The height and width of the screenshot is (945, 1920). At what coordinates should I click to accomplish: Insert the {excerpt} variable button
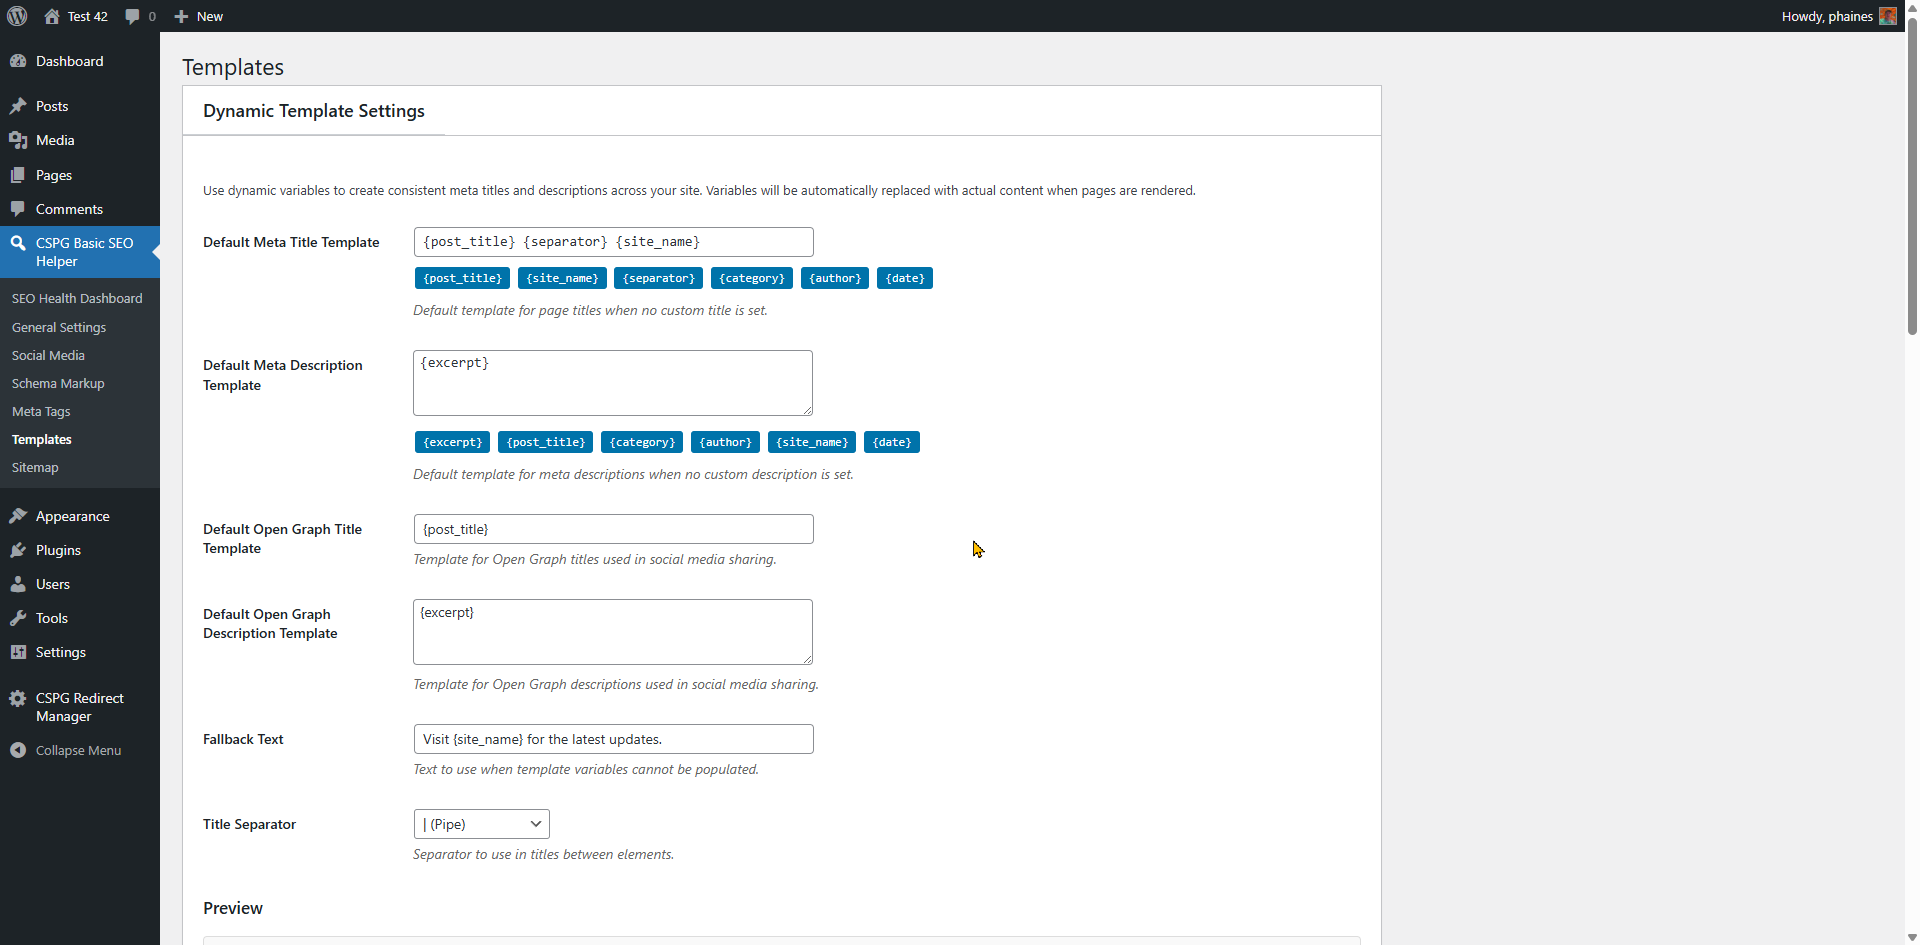pos(452,441)
